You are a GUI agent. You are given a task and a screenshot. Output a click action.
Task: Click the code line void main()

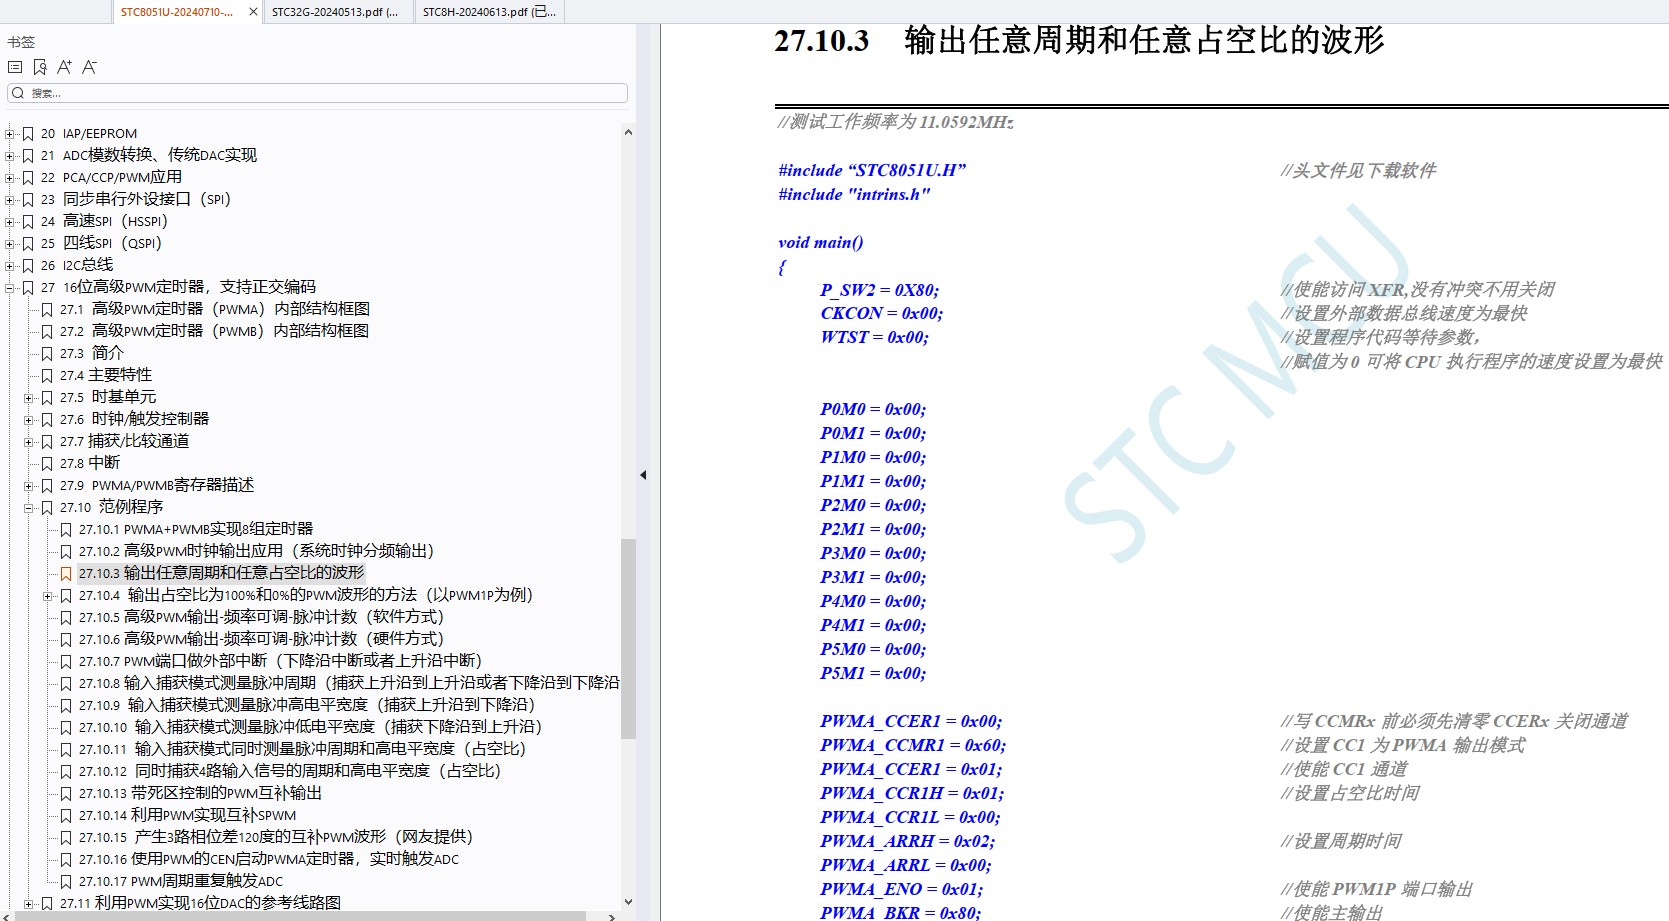click(x=821, y=243)
